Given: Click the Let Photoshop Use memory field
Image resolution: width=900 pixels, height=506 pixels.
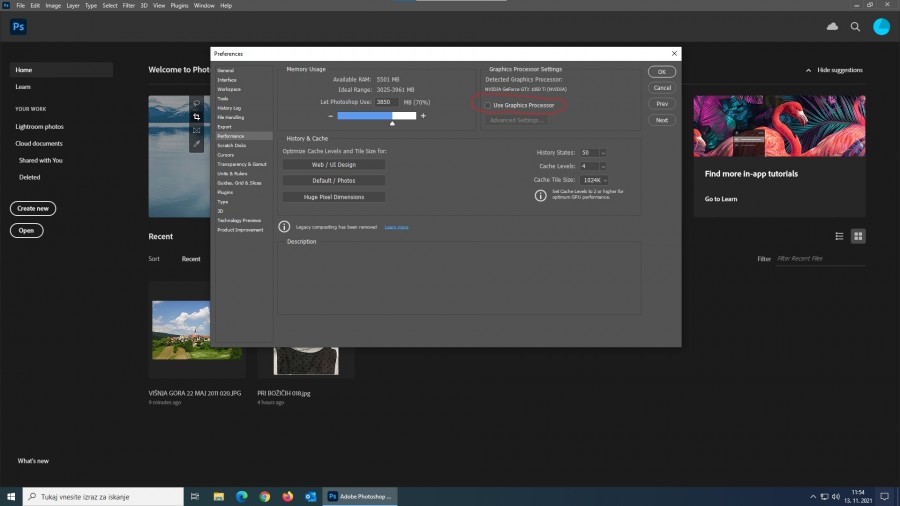Looking at the screenshot, I should (386, 102).
